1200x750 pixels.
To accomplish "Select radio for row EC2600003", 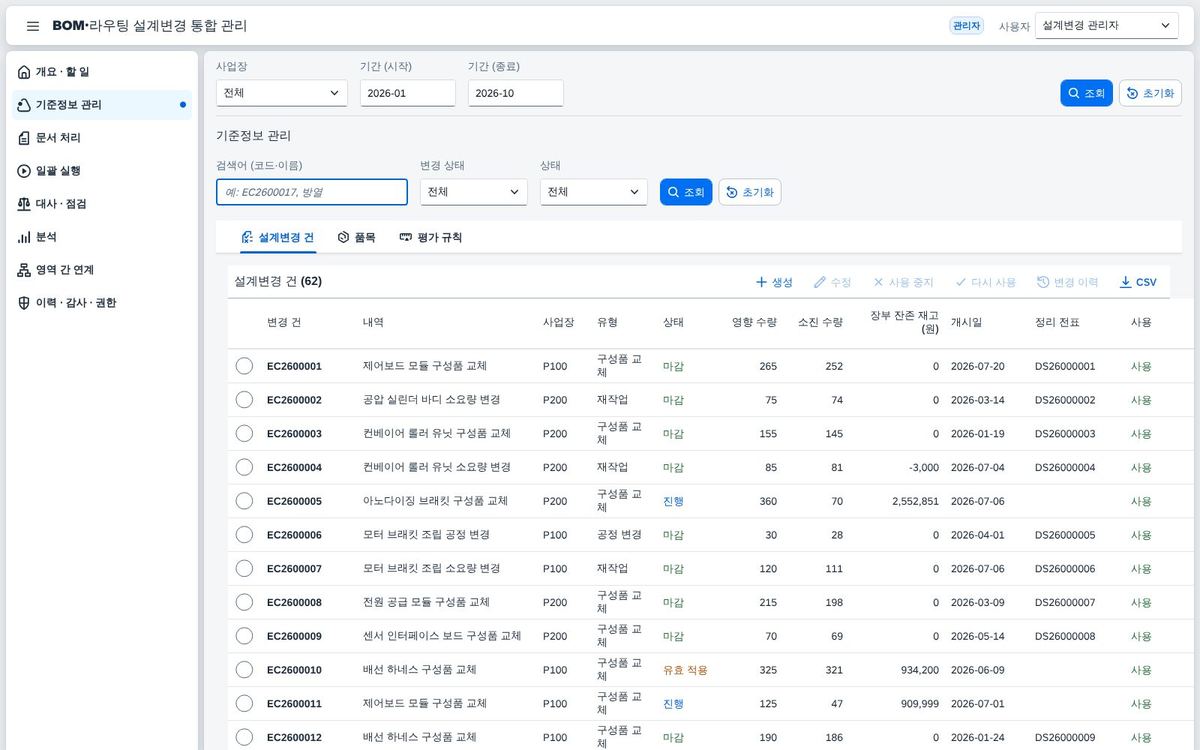I will [x=244, y=433].
